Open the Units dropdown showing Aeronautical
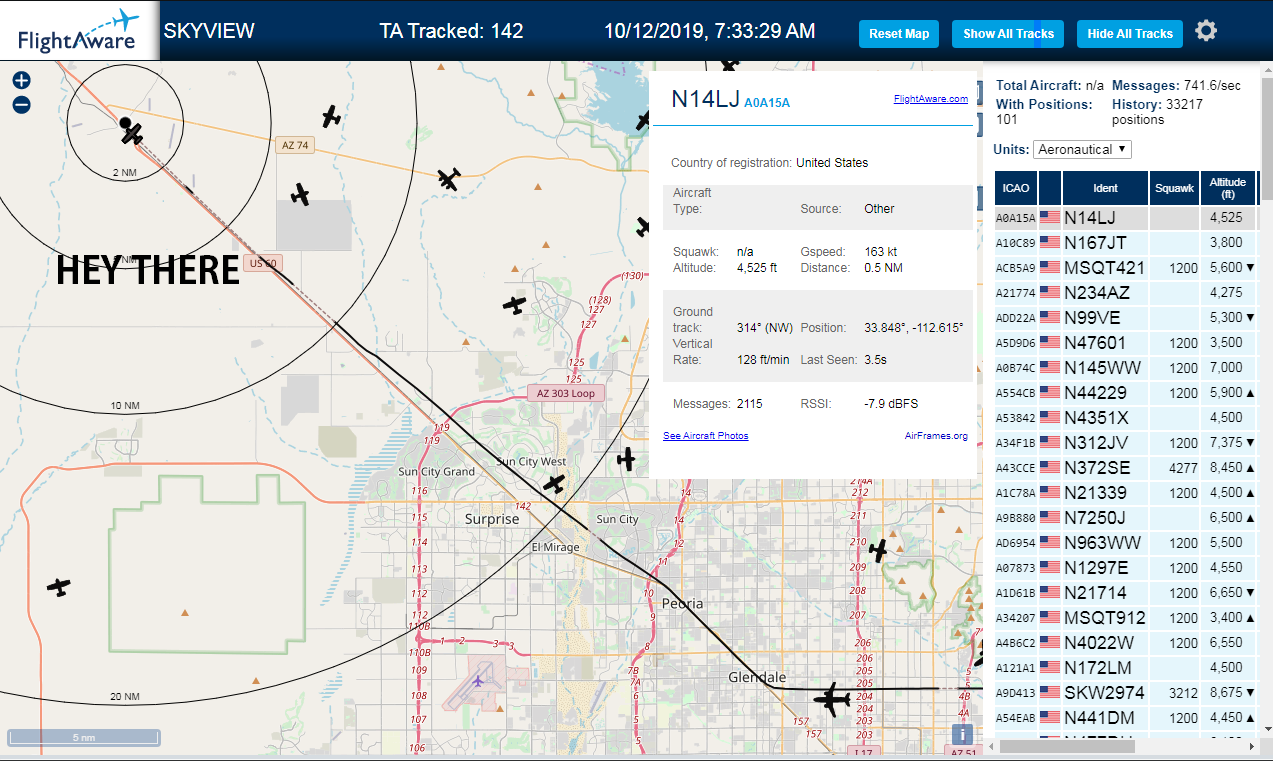 1082,149
